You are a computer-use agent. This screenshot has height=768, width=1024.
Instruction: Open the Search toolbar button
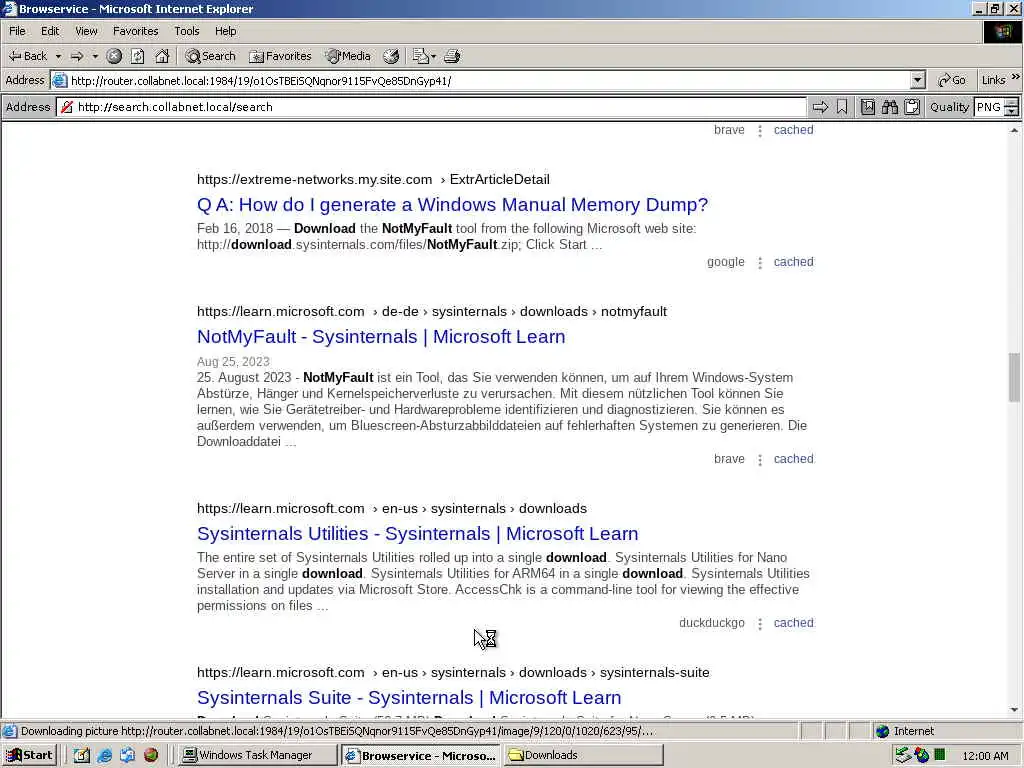pyautogui.click(x=210, y=56)
